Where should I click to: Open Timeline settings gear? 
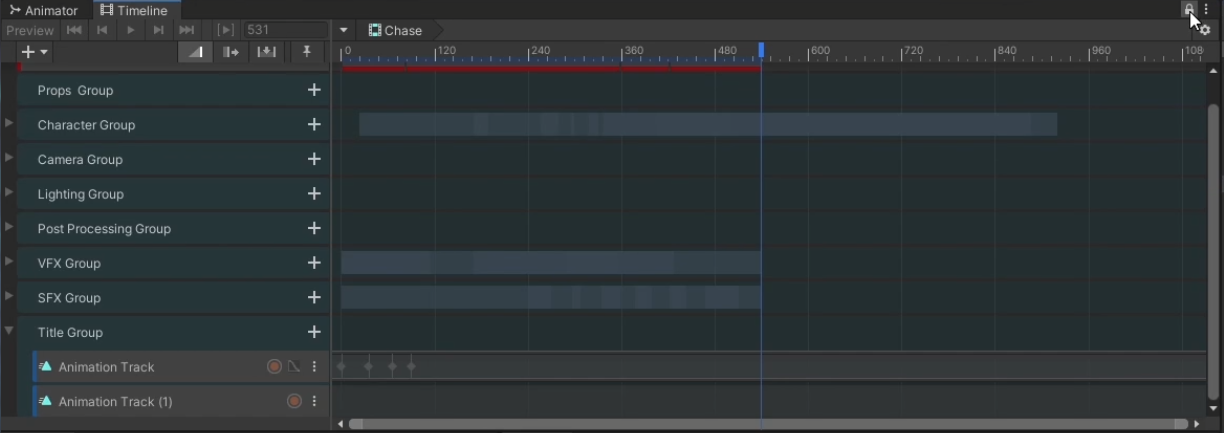(1204, 30)
